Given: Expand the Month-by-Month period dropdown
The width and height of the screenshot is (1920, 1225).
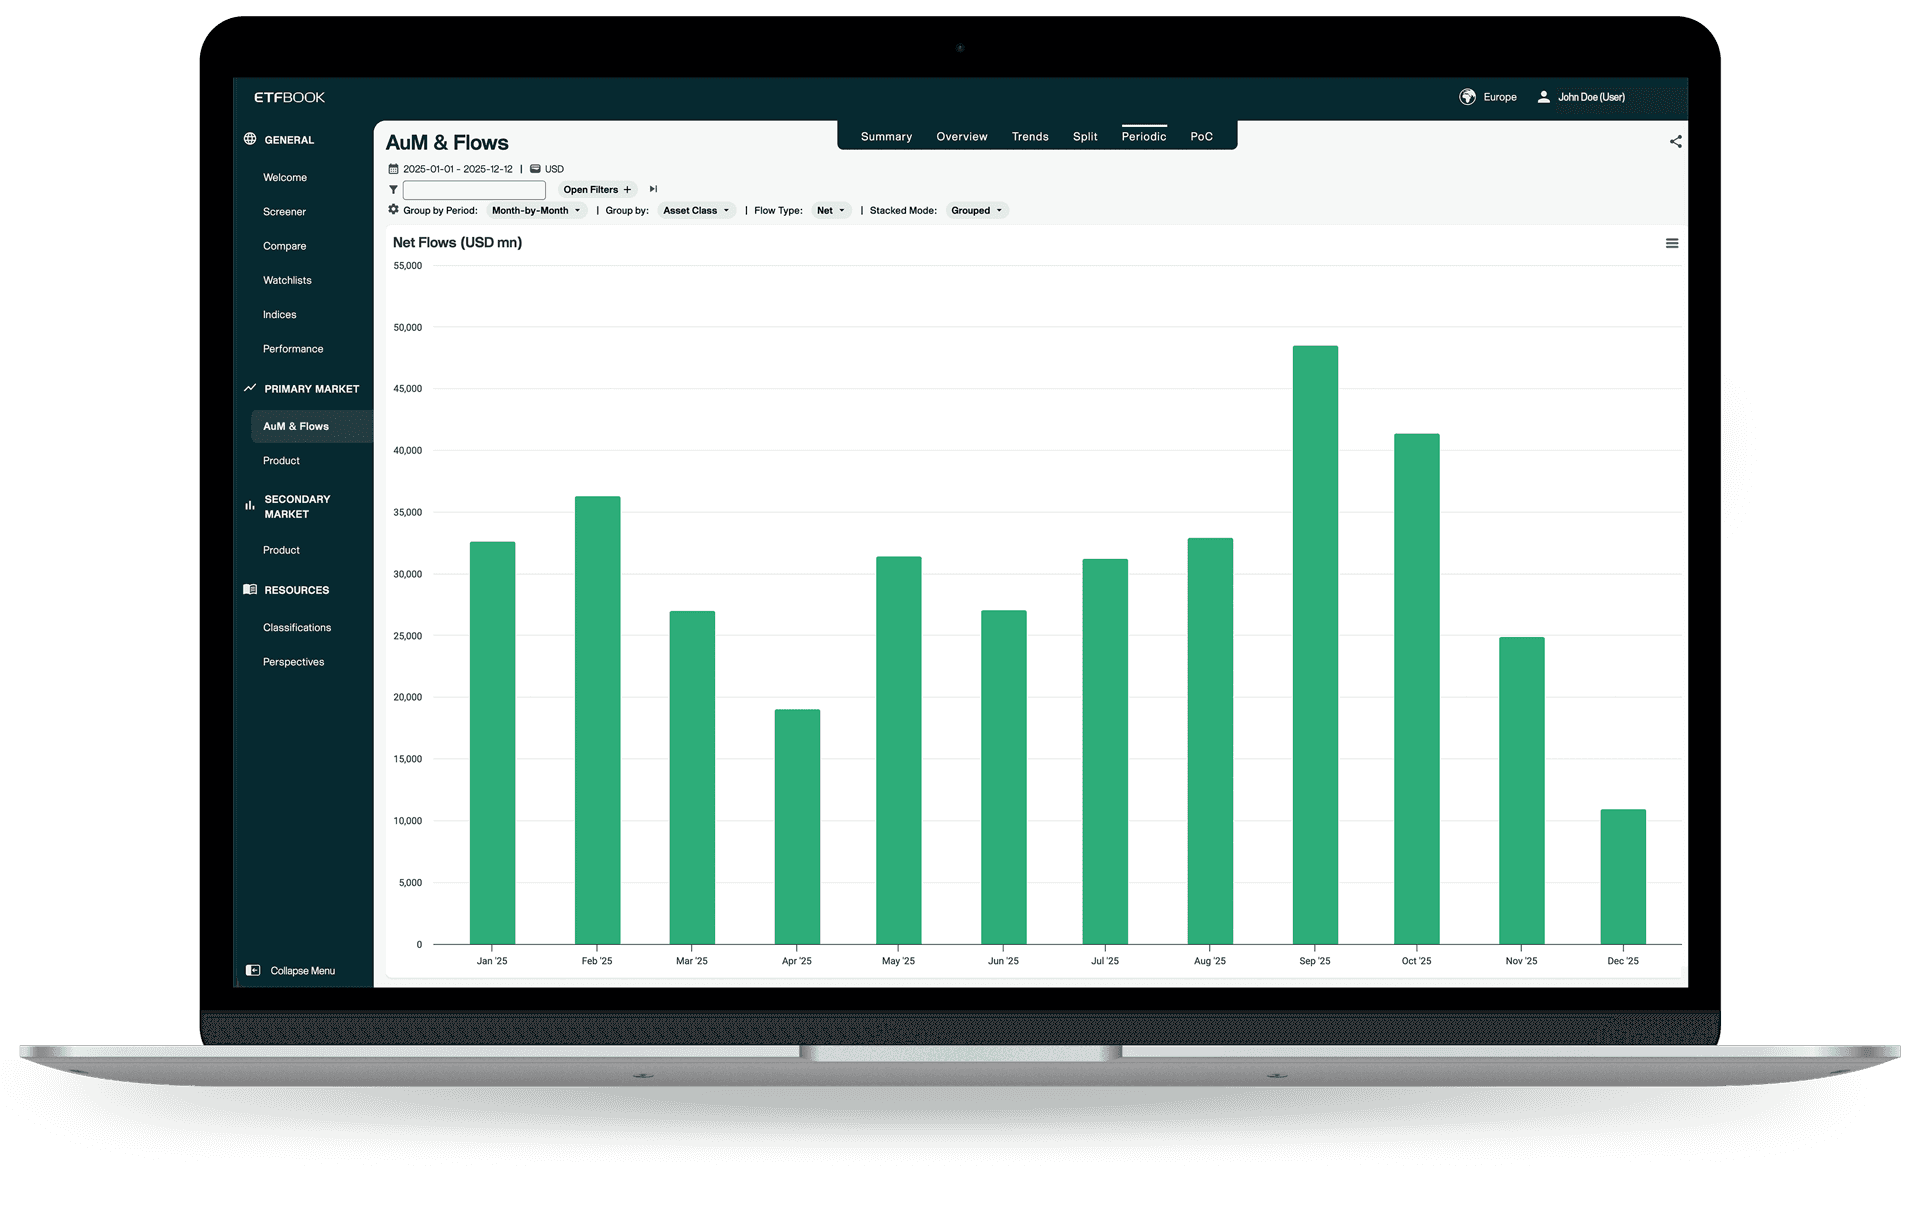Looking at the screenshot, I should click(536, 210).
